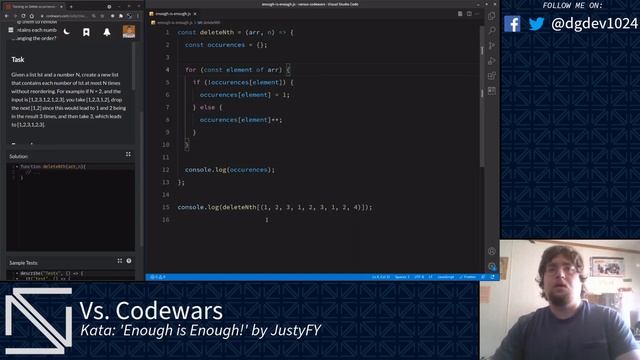Click the for loop on line 4
The image size is (640, 360).
[238, 70]
